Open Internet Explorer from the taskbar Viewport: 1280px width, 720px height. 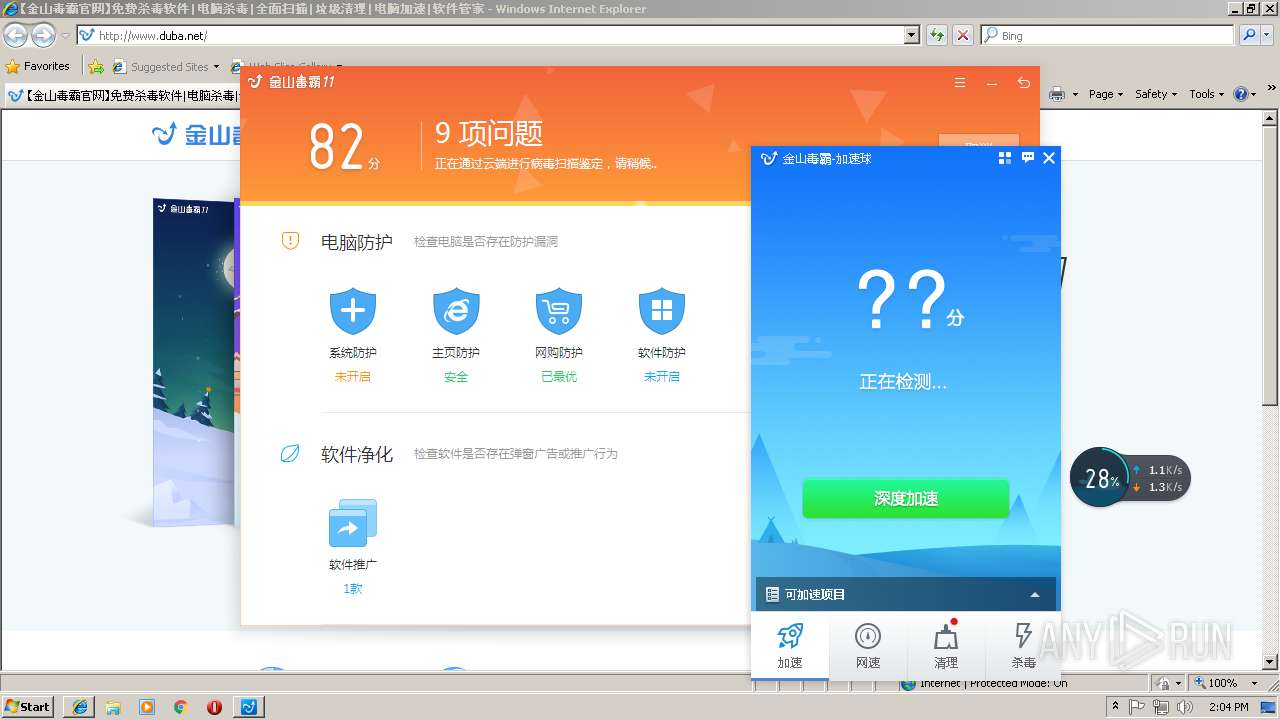79,707
